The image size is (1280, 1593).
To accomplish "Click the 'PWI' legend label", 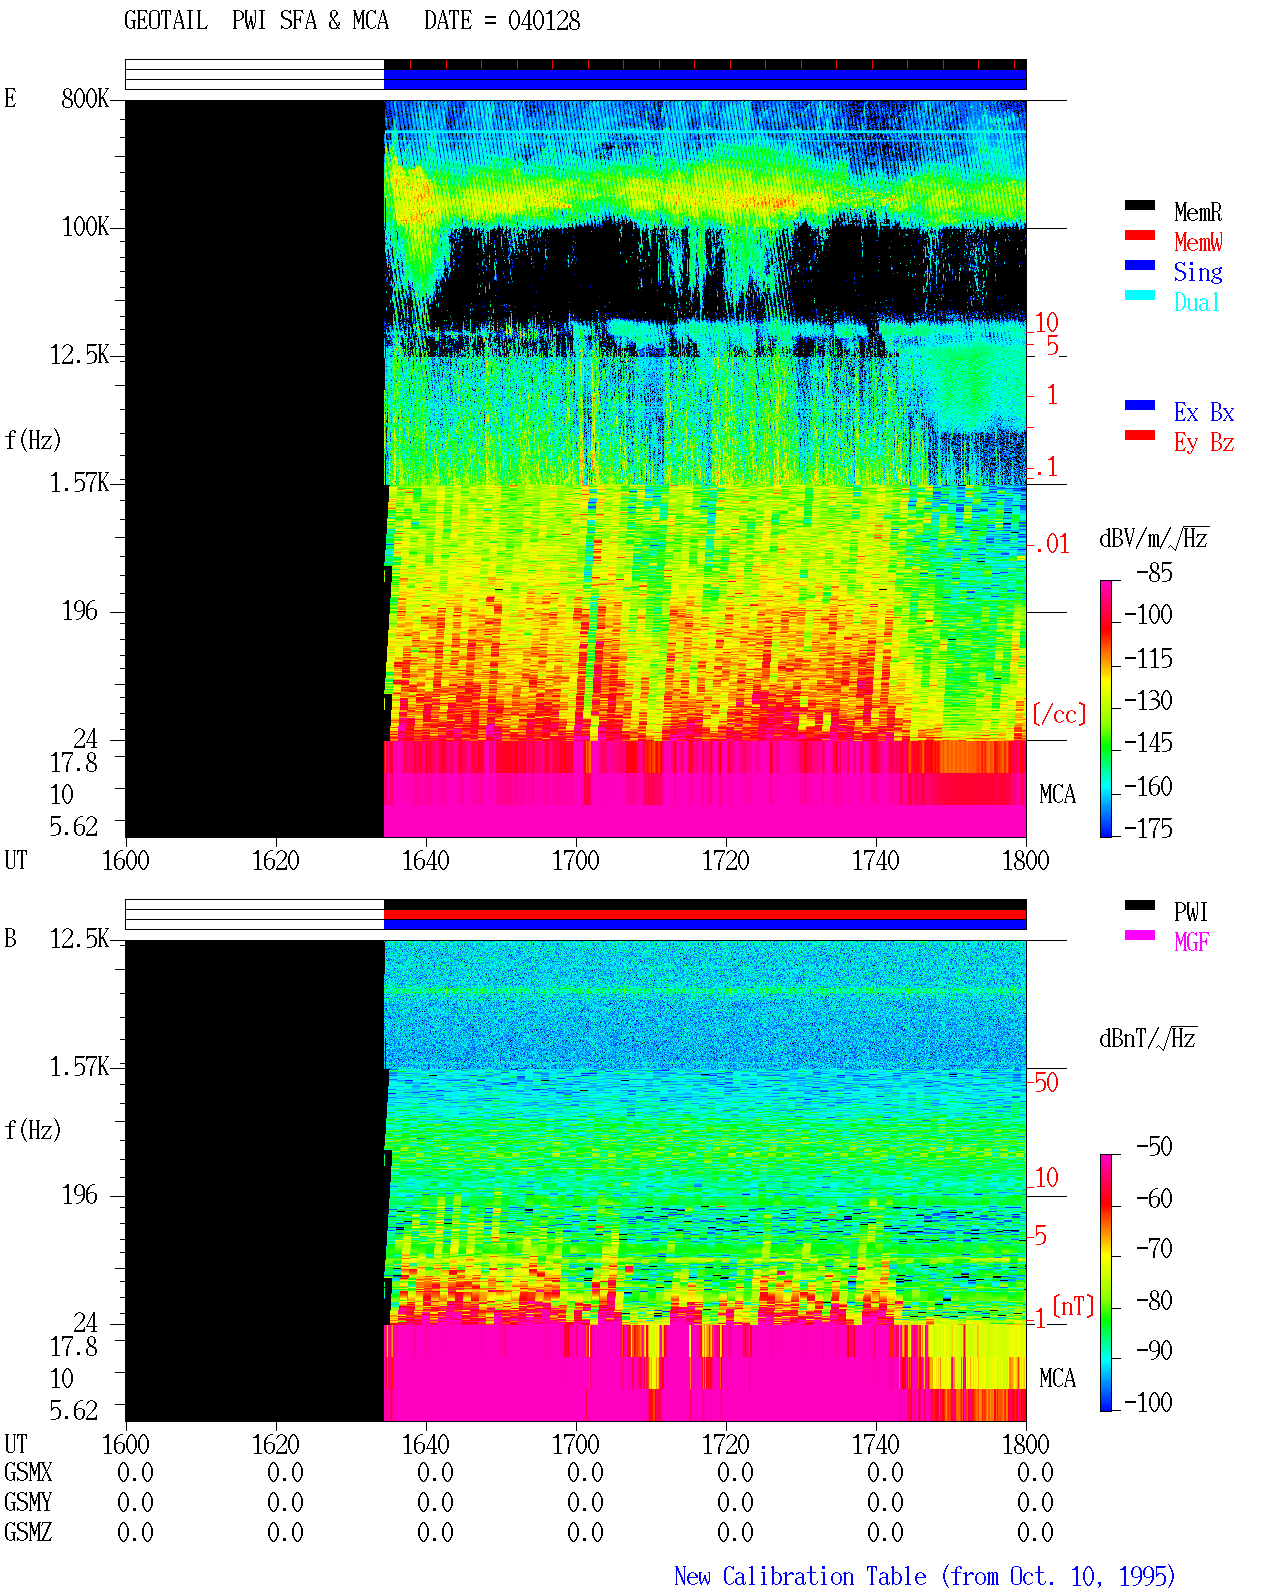I will click(x=1191, y=912).
